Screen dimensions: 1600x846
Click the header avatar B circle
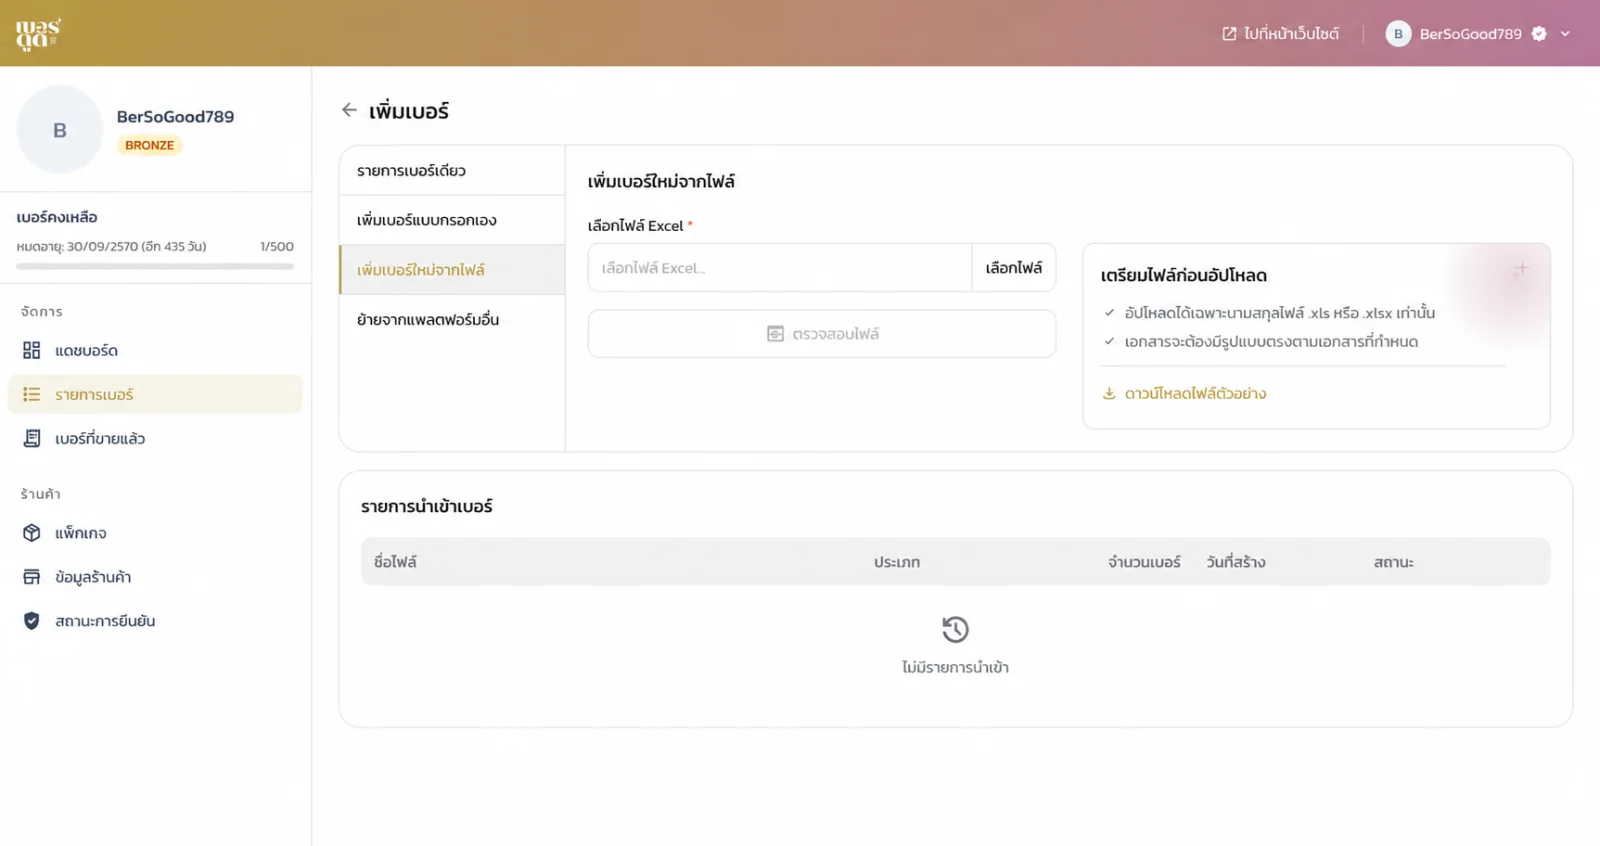click(x=1398, y=34)
